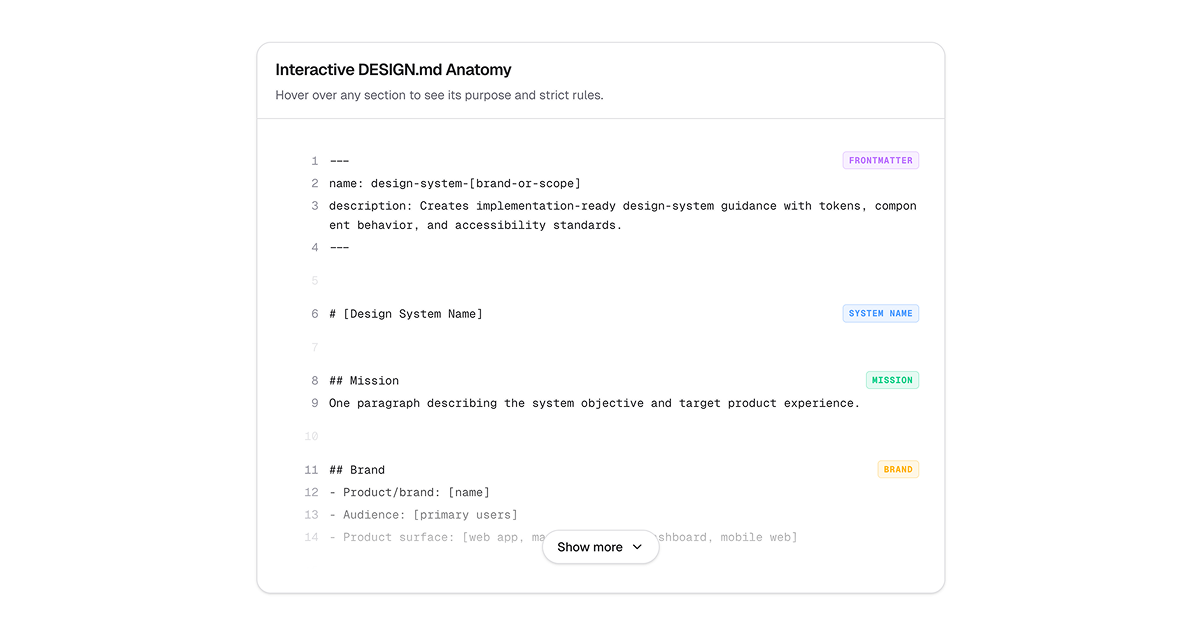Image resolution: width=1200 pixels, height=630 pixels.
Task: Click the 'name: design-system-[brand-or-scope]' line
Action: tap(454, 183)
